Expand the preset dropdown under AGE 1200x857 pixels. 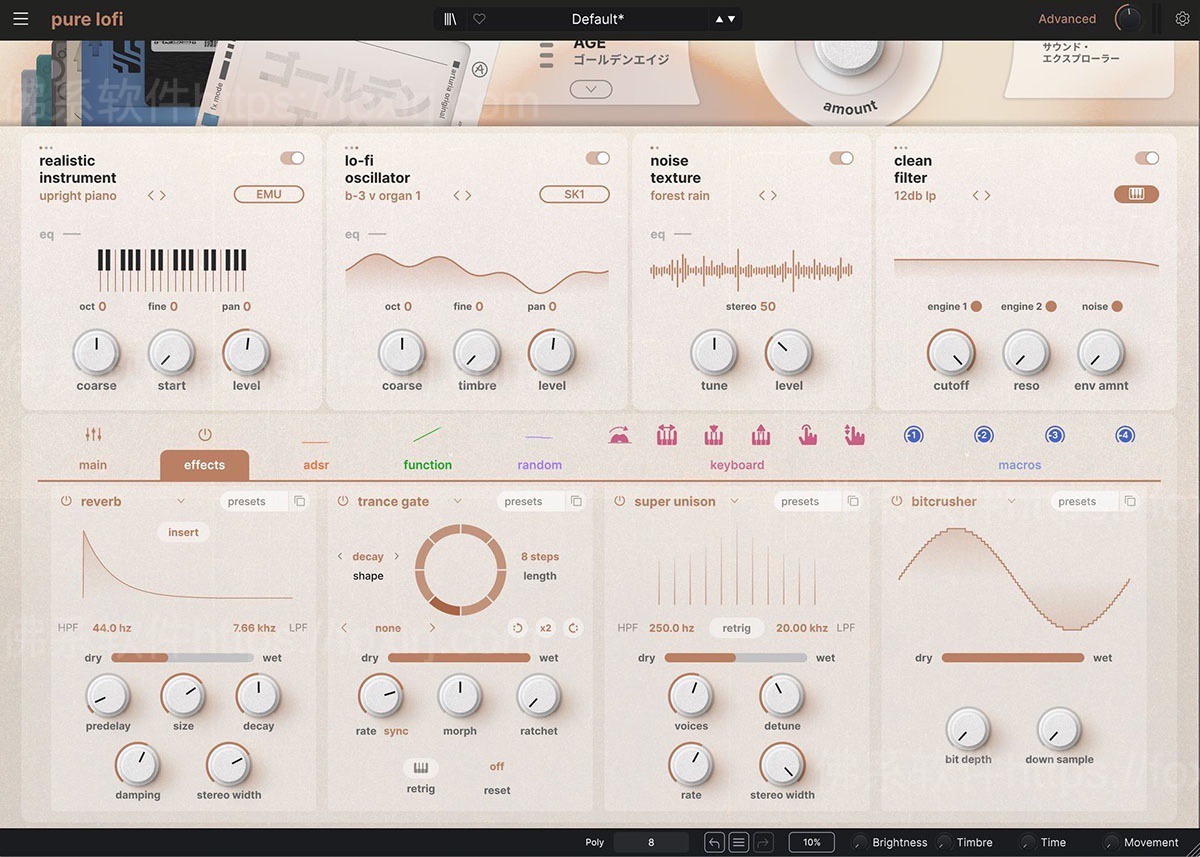tap(590, 88)
